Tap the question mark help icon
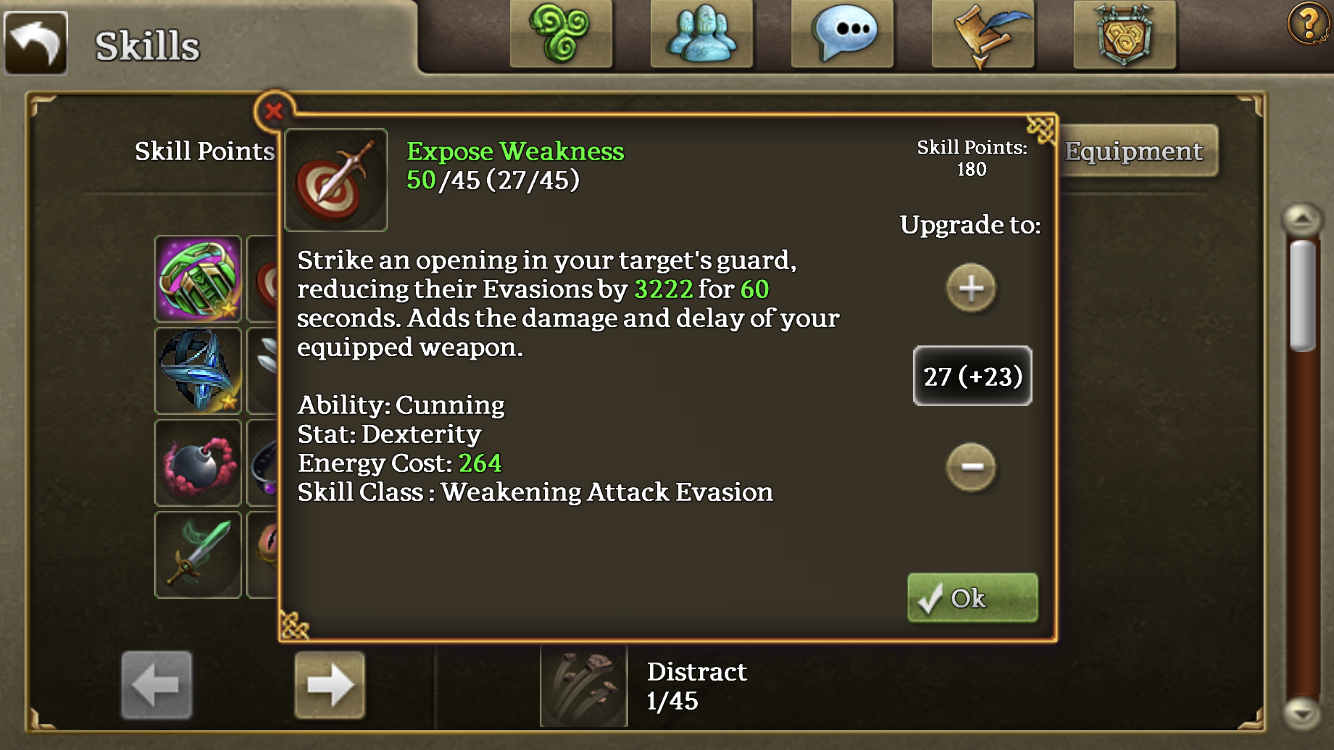Image resolution: width=1334 pixels, height=750 pixels. click(x=1308, y=23)
